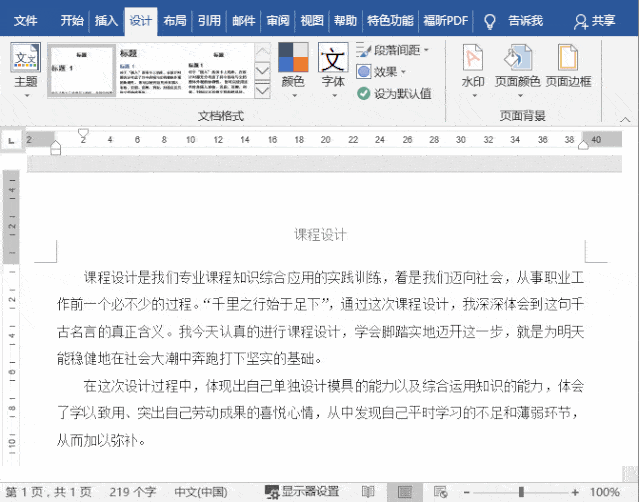
Task: Switch to the 开始 tab
Action: [x=72, y=21]
